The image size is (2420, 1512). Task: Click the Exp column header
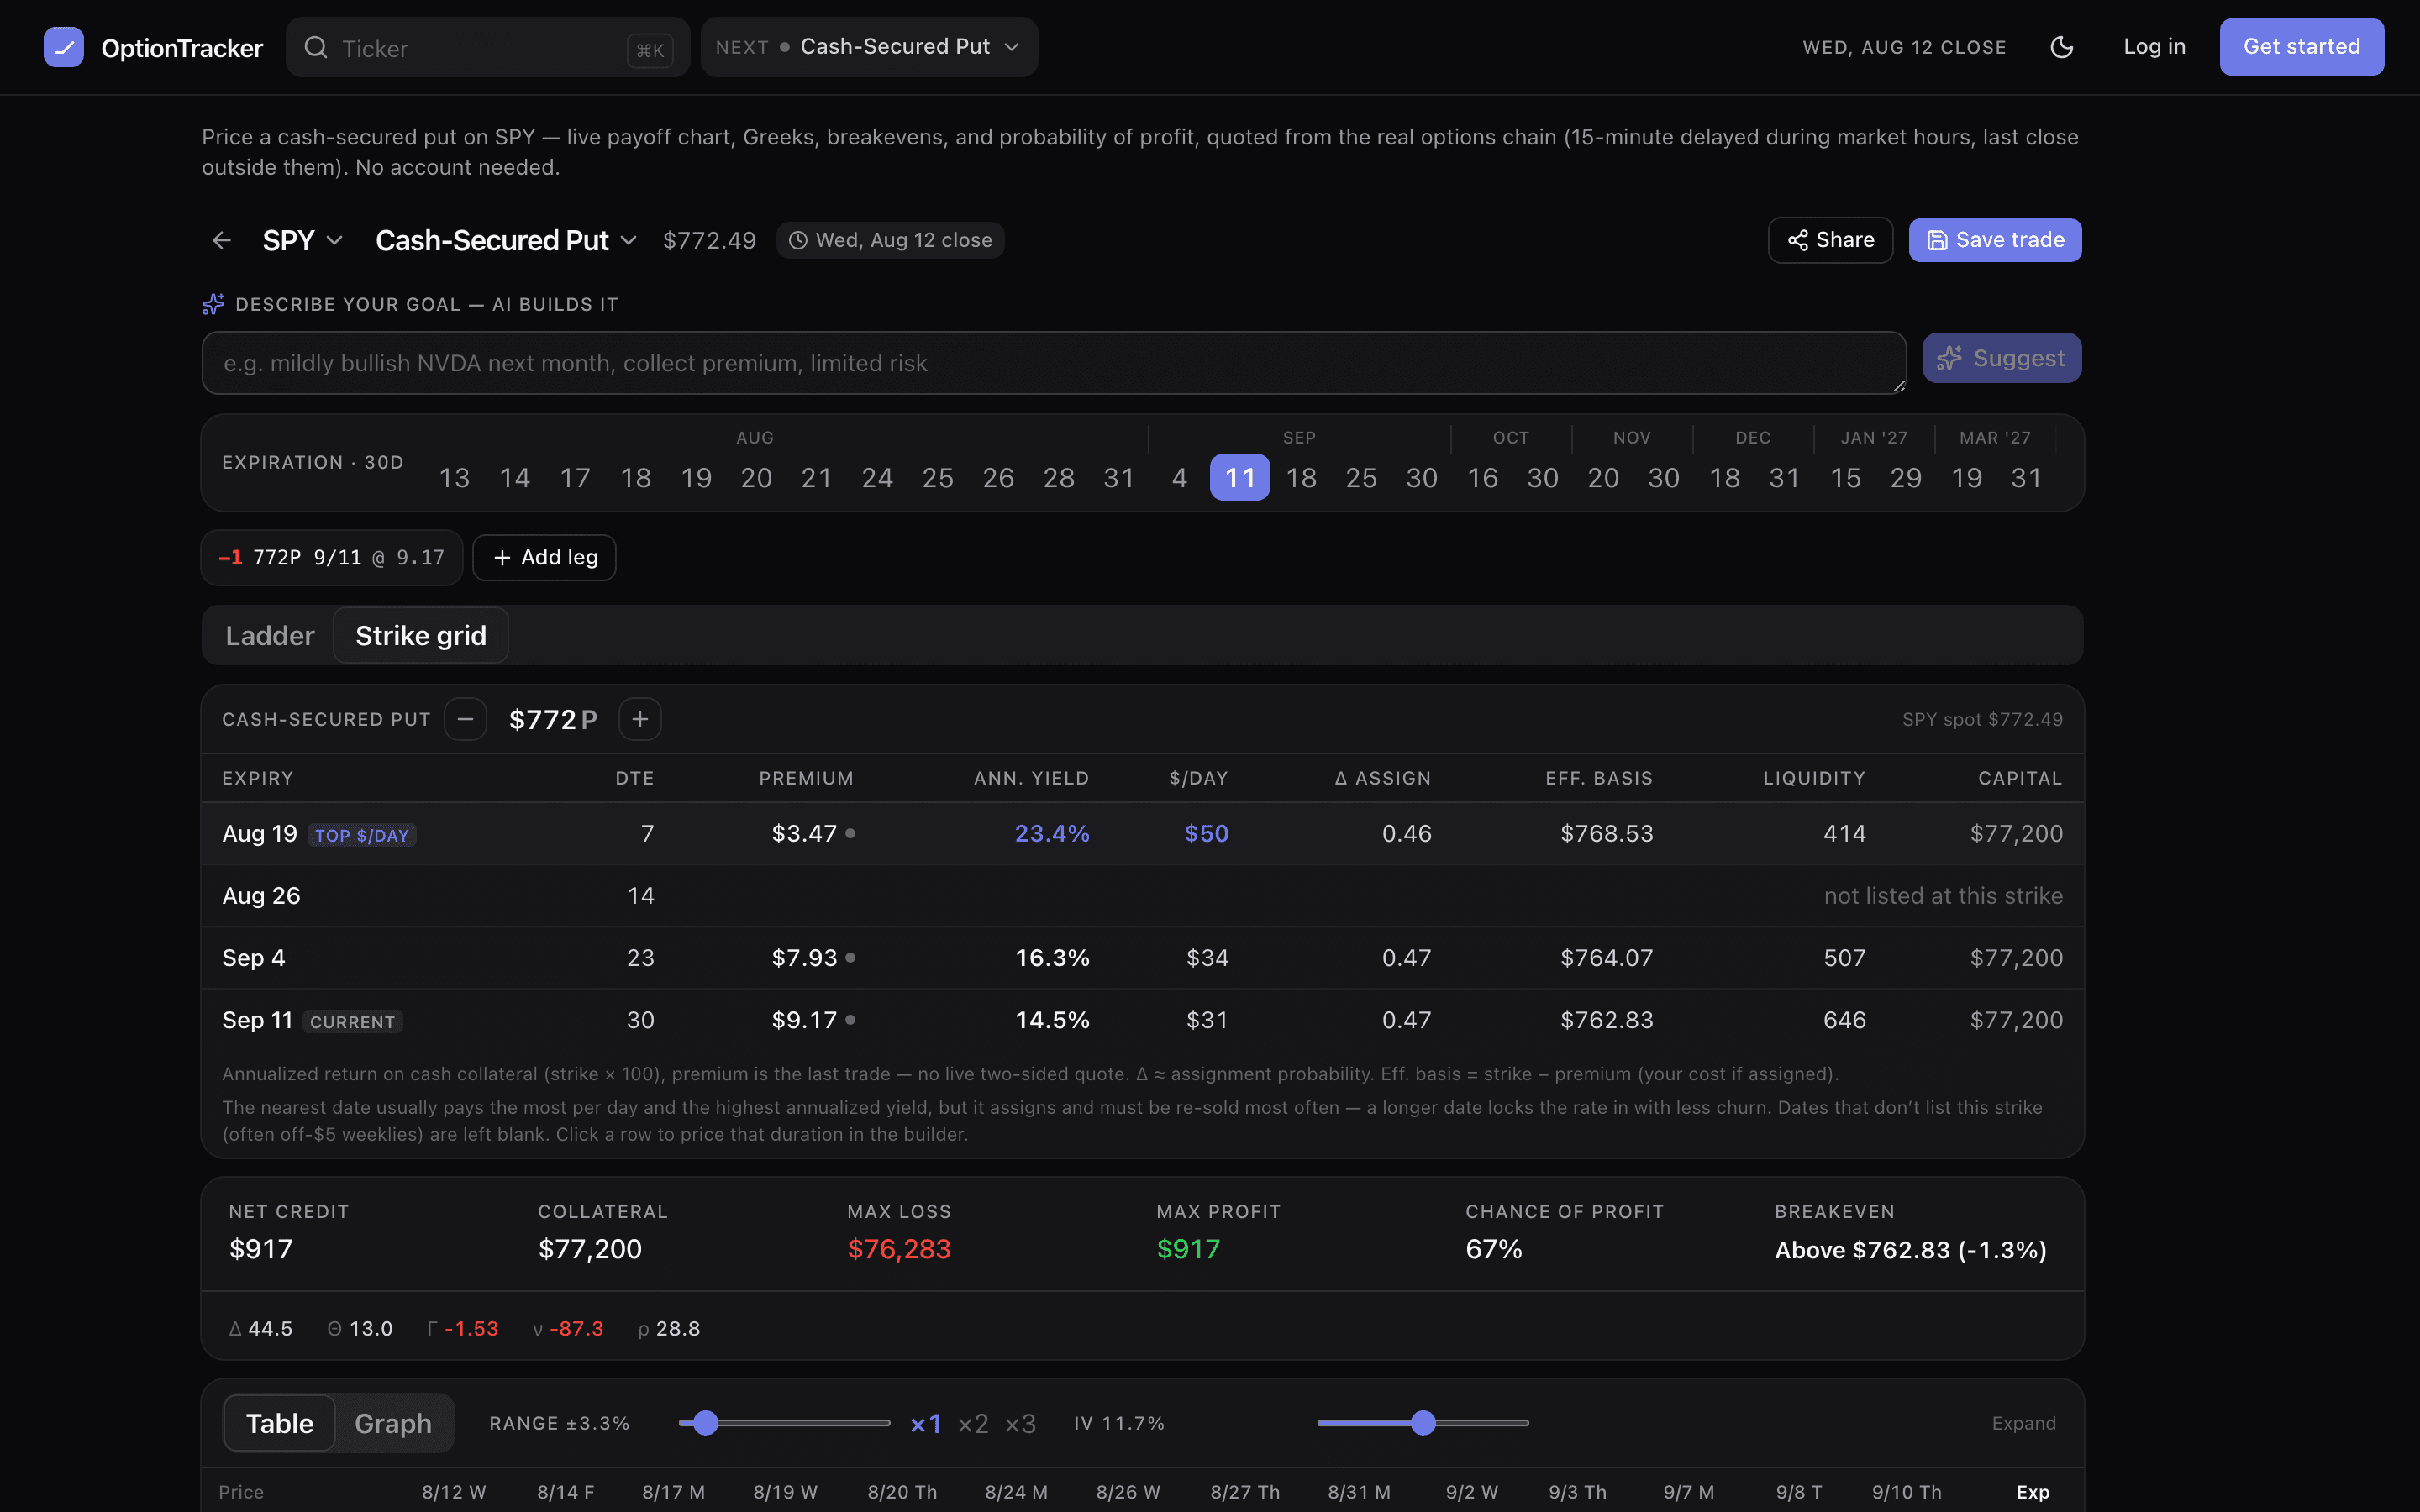point(2033,1492)
